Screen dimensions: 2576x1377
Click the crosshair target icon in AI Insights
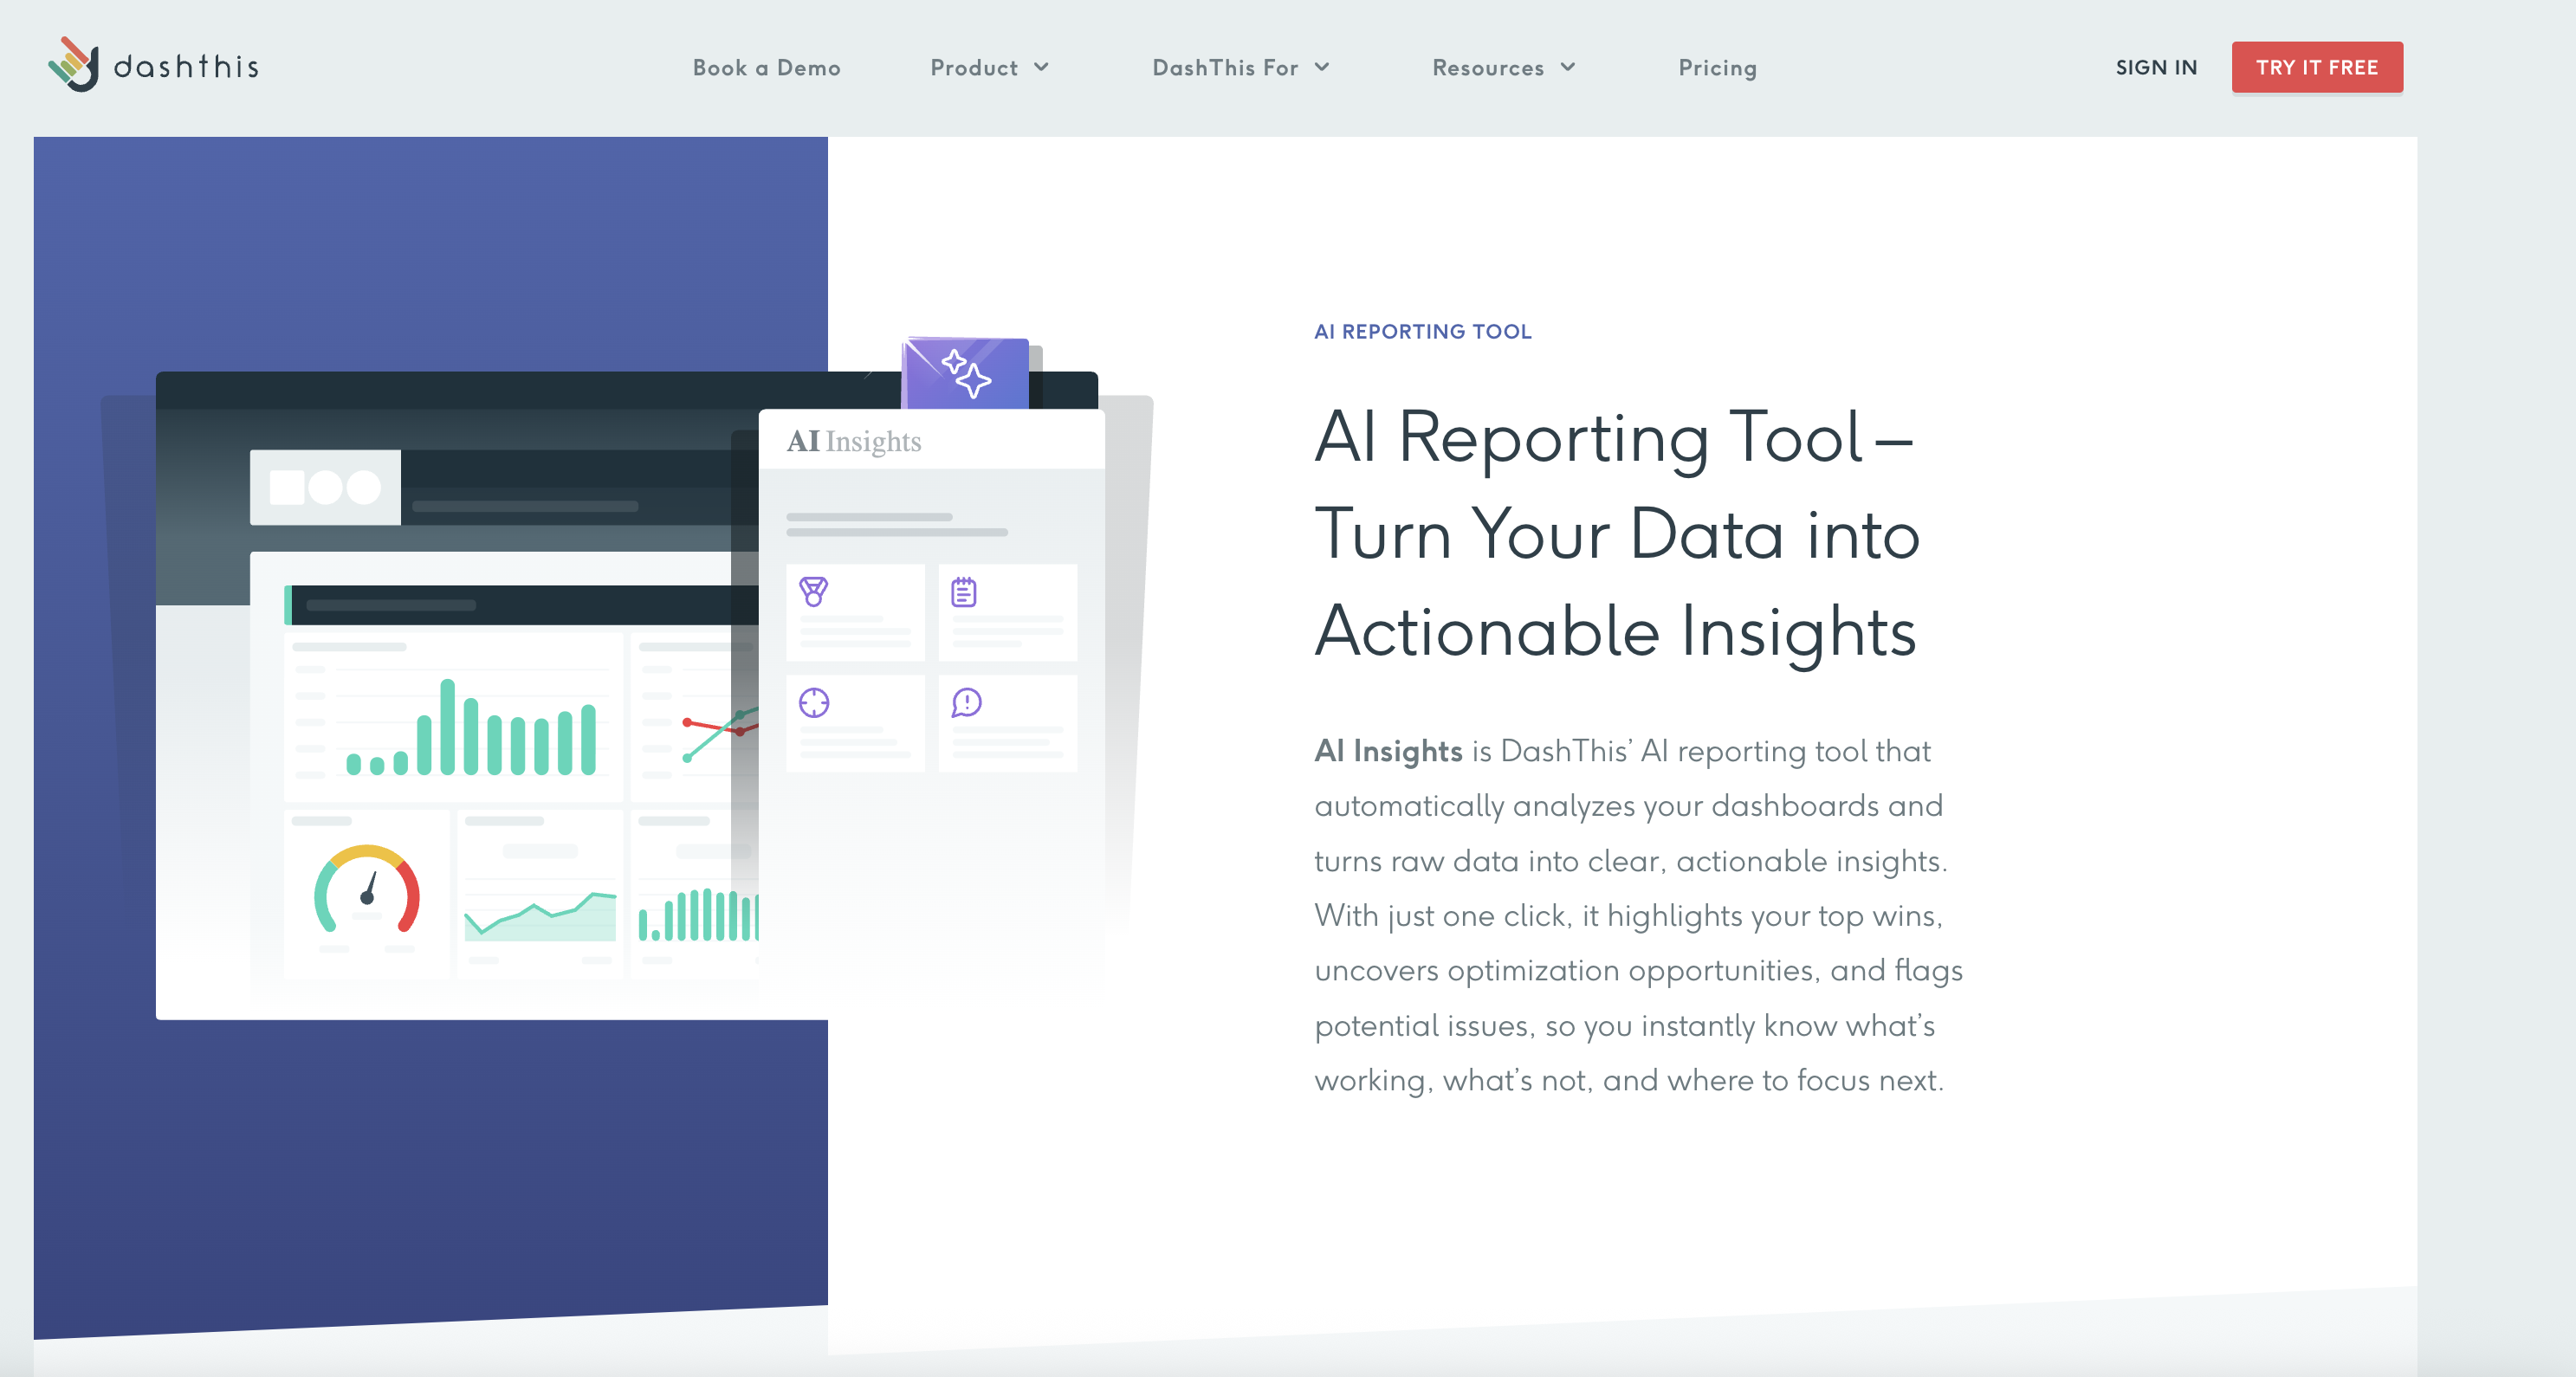point(814,703)
